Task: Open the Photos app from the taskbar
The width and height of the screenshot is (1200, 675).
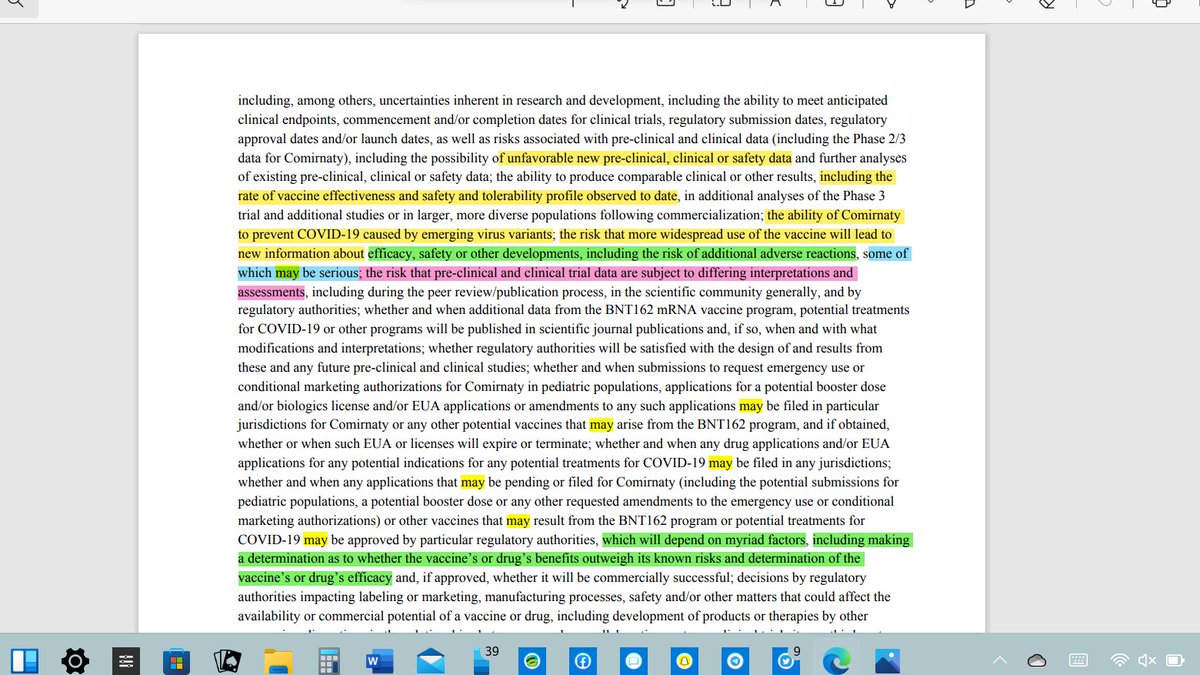Action: point(886,661)
